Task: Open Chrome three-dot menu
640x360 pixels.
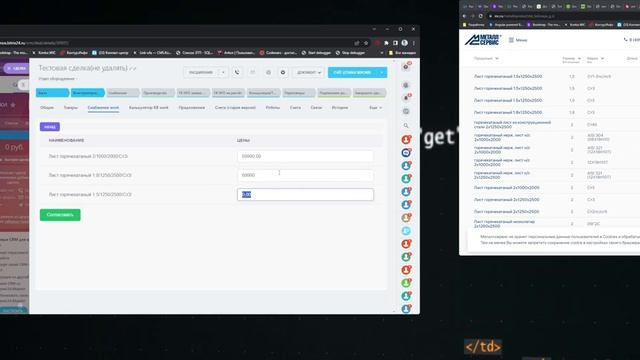Action: tap(413, 43)
